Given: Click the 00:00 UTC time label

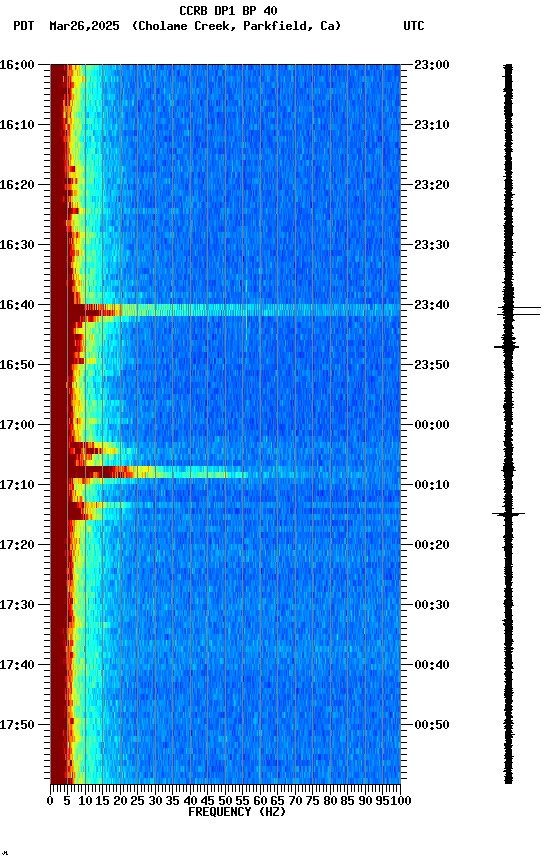Looking at the screenshot, I should click(x=432, y=425).
